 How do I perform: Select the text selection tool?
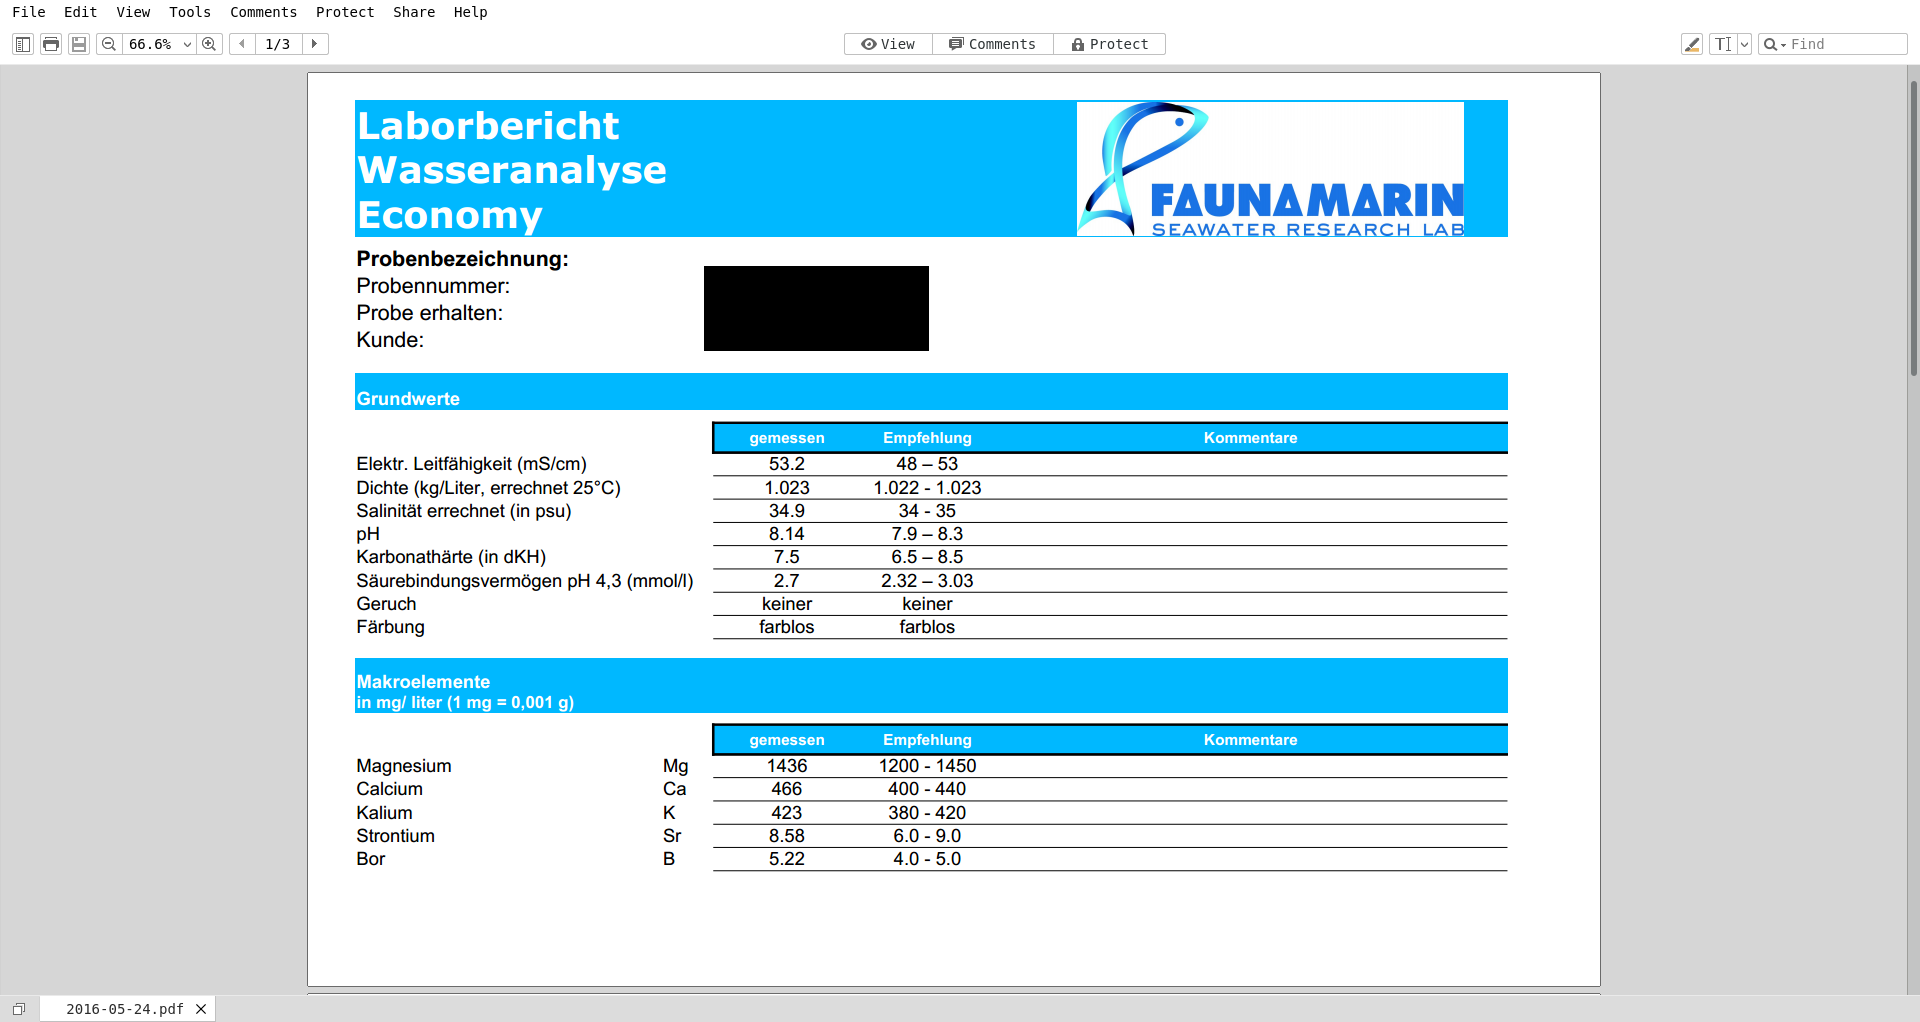tap(1723, 44)
